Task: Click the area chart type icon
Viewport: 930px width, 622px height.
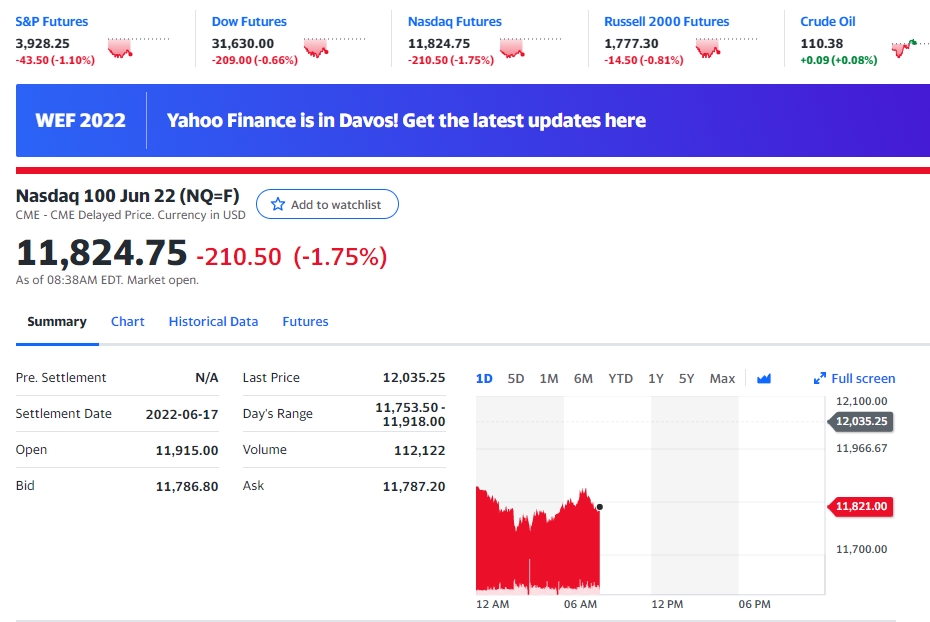Action: click(x=764, y=378)
